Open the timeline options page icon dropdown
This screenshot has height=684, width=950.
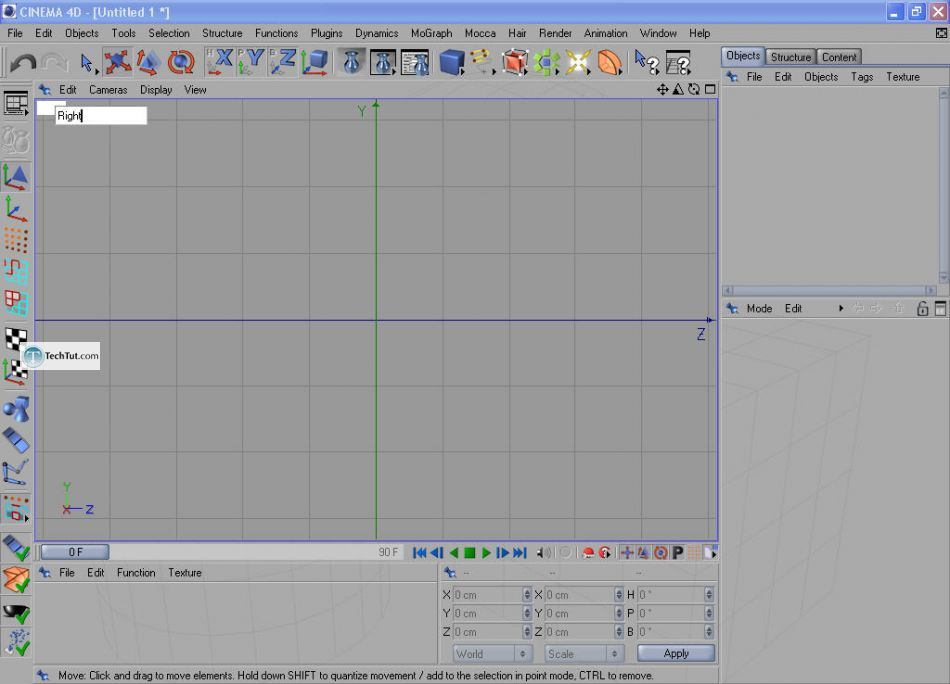coord(710,553)
